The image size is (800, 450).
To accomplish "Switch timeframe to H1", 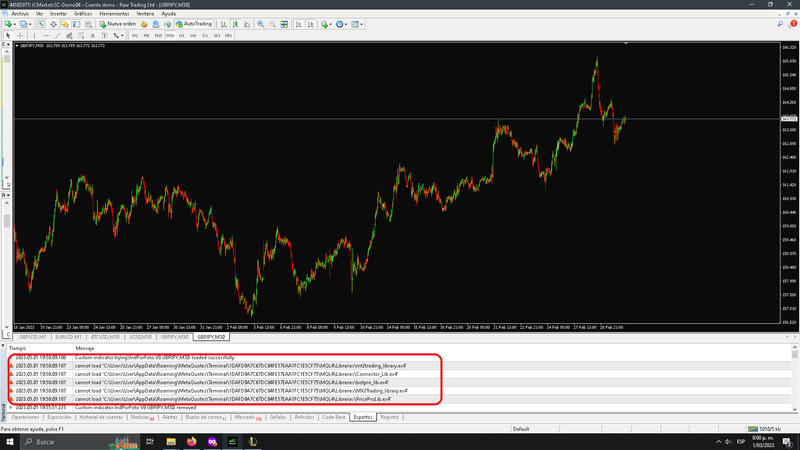I will coord(182,36).
